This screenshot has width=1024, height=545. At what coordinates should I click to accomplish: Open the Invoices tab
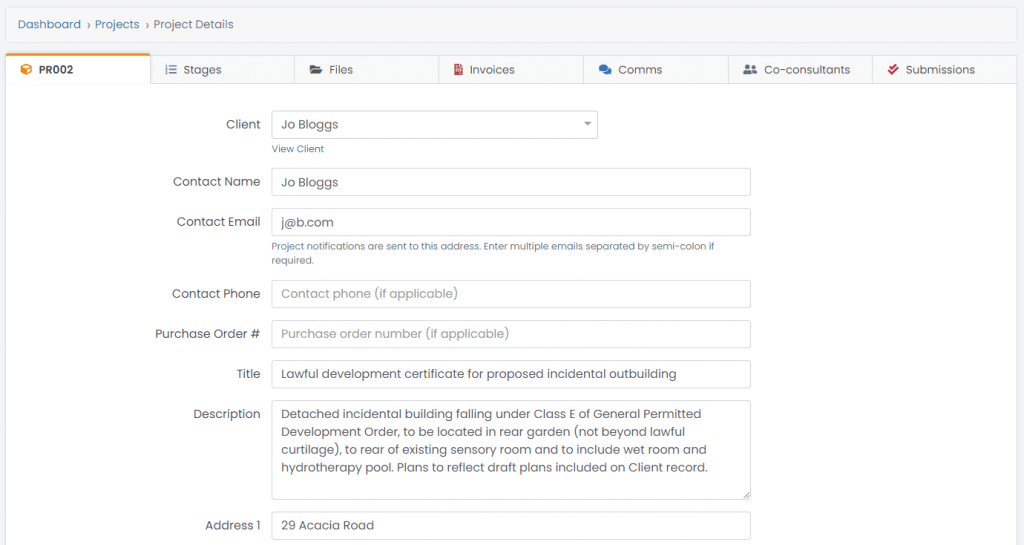[511, 69]
